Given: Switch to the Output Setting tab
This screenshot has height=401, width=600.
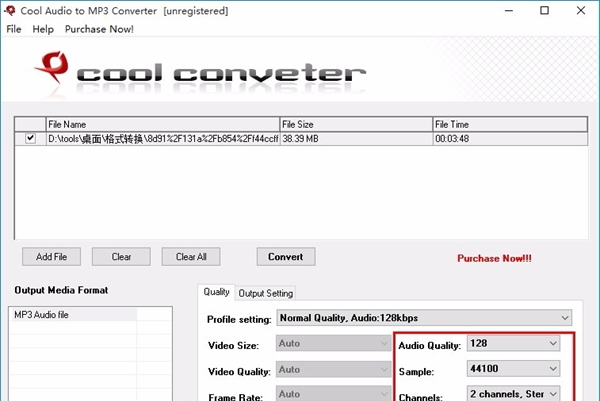Looking at the screenshot, I should [x=266, y=293].
